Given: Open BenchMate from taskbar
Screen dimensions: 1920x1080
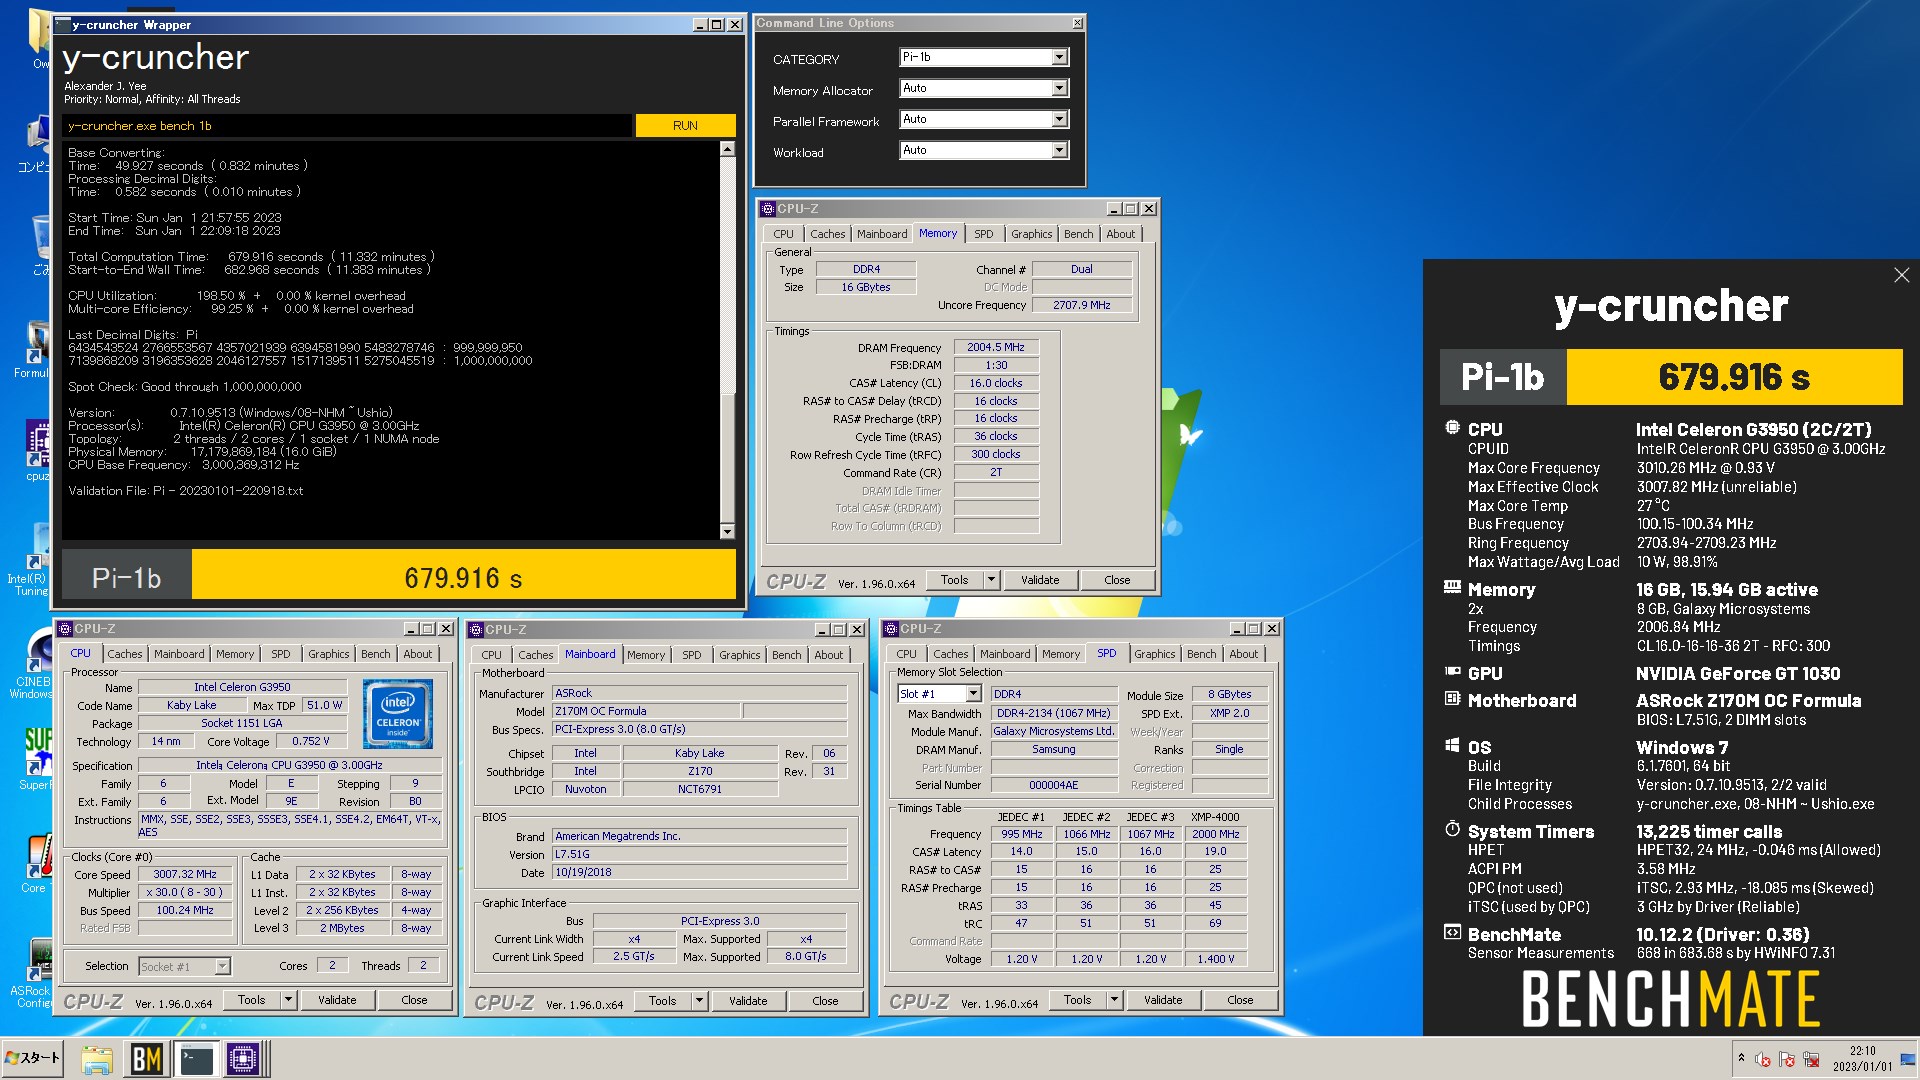Looking at the screenshot, I should point(147,1059).
